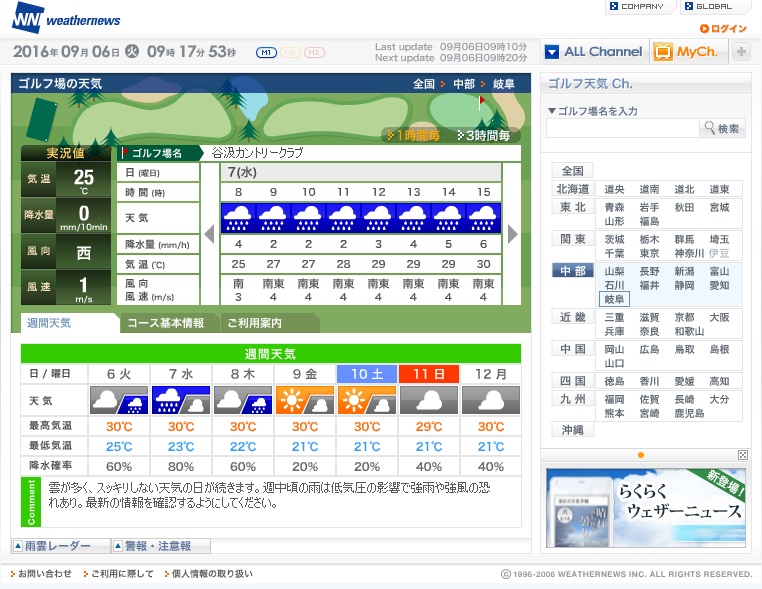
Task: Select the ご利用案内 tab
Action: point(270,323)
